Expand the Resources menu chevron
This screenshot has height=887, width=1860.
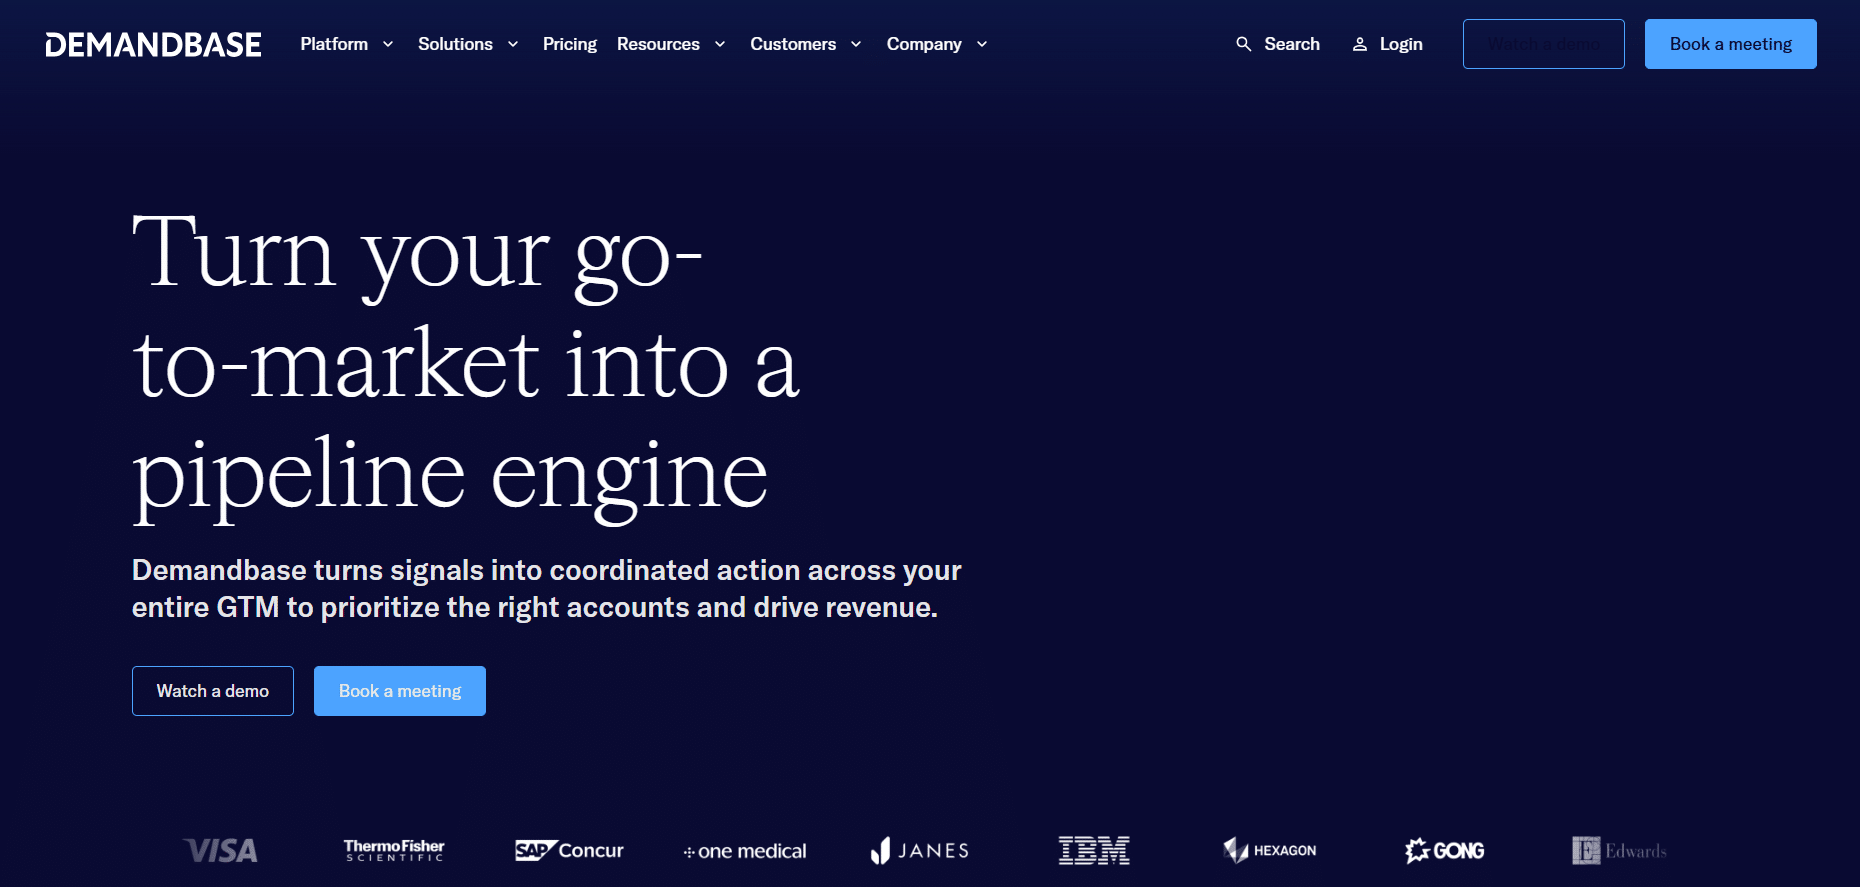[720, 45]
